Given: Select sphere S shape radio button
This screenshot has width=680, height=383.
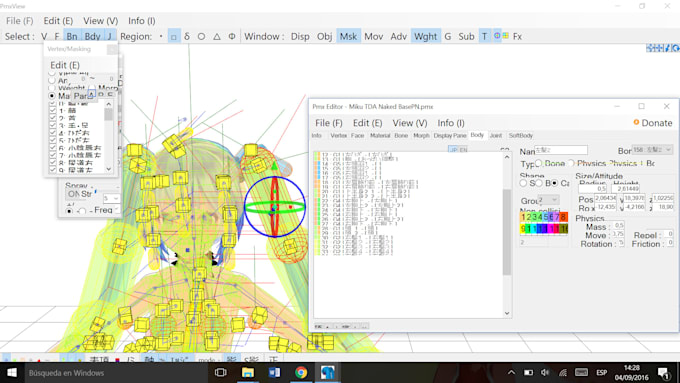Looking at the screenshot, I should [523, 183].
